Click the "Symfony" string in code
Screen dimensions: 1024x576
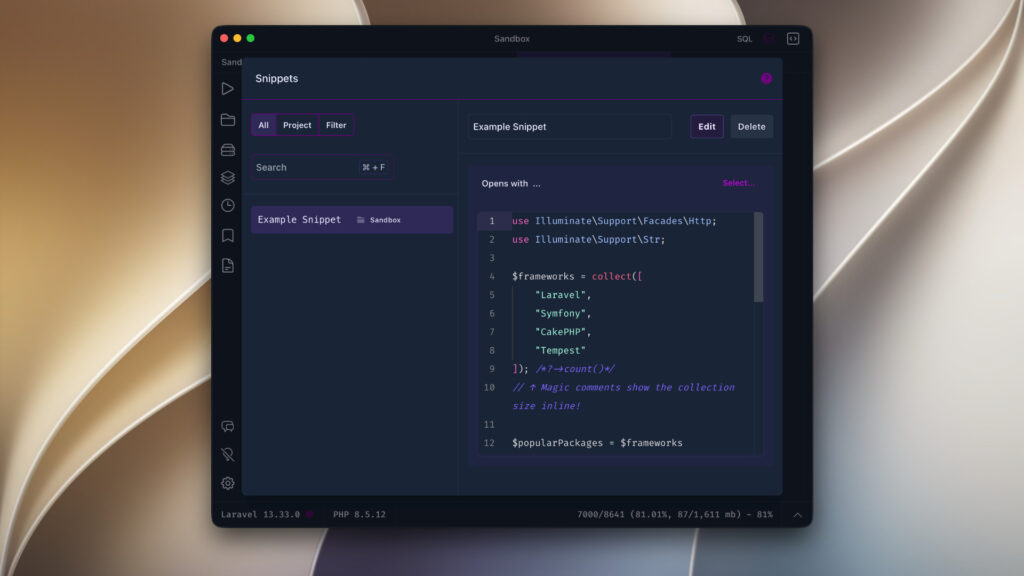point(562,313)
